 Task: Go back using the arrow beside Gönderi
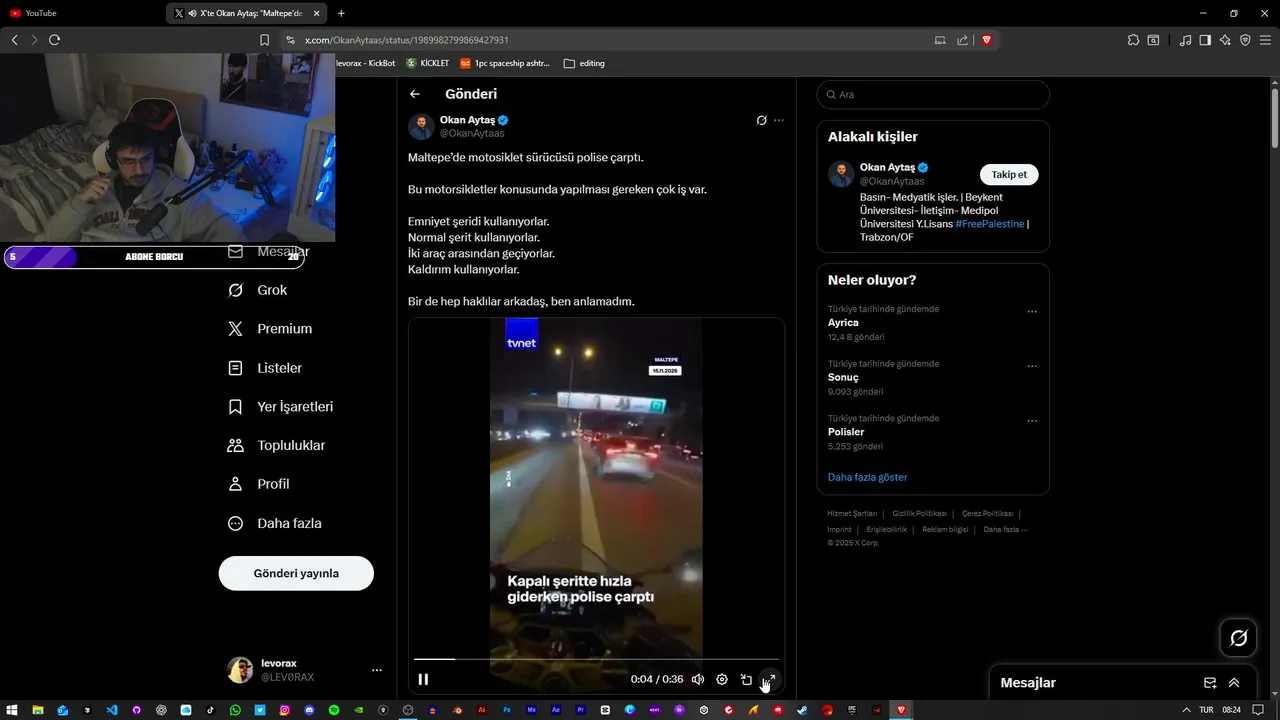(415, 94)
